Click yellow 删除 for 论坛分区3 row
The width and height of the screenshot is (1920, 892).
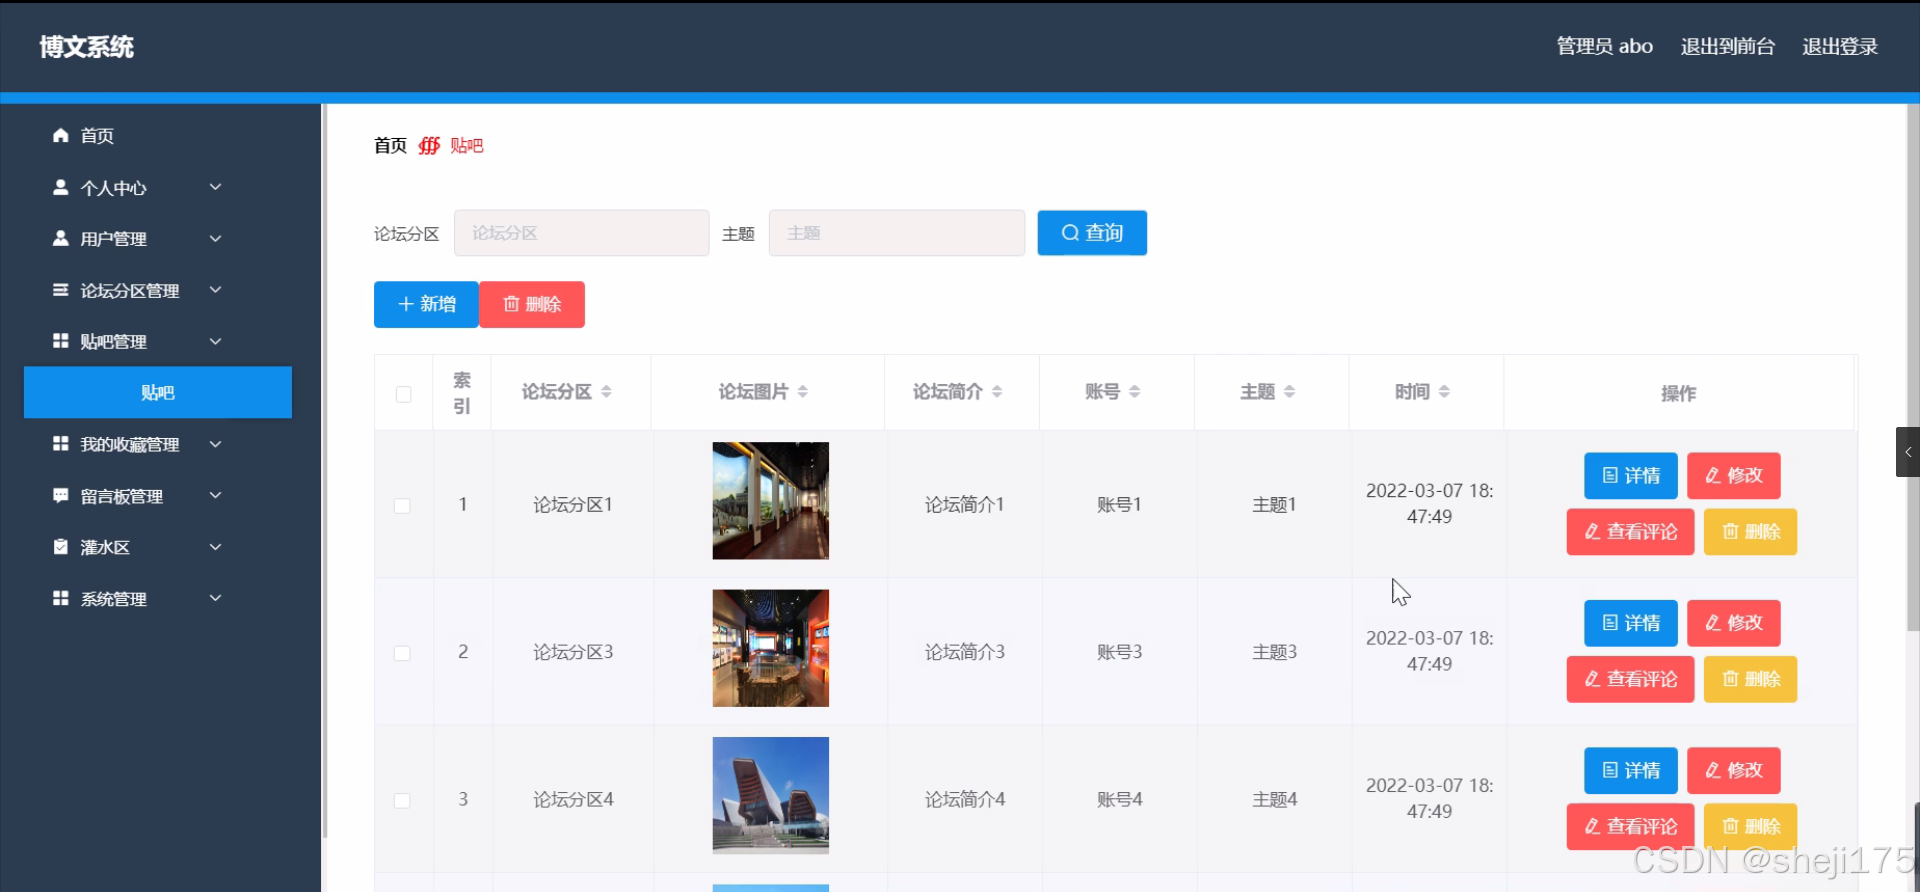pyautogui.click(x=1750, y=679)
